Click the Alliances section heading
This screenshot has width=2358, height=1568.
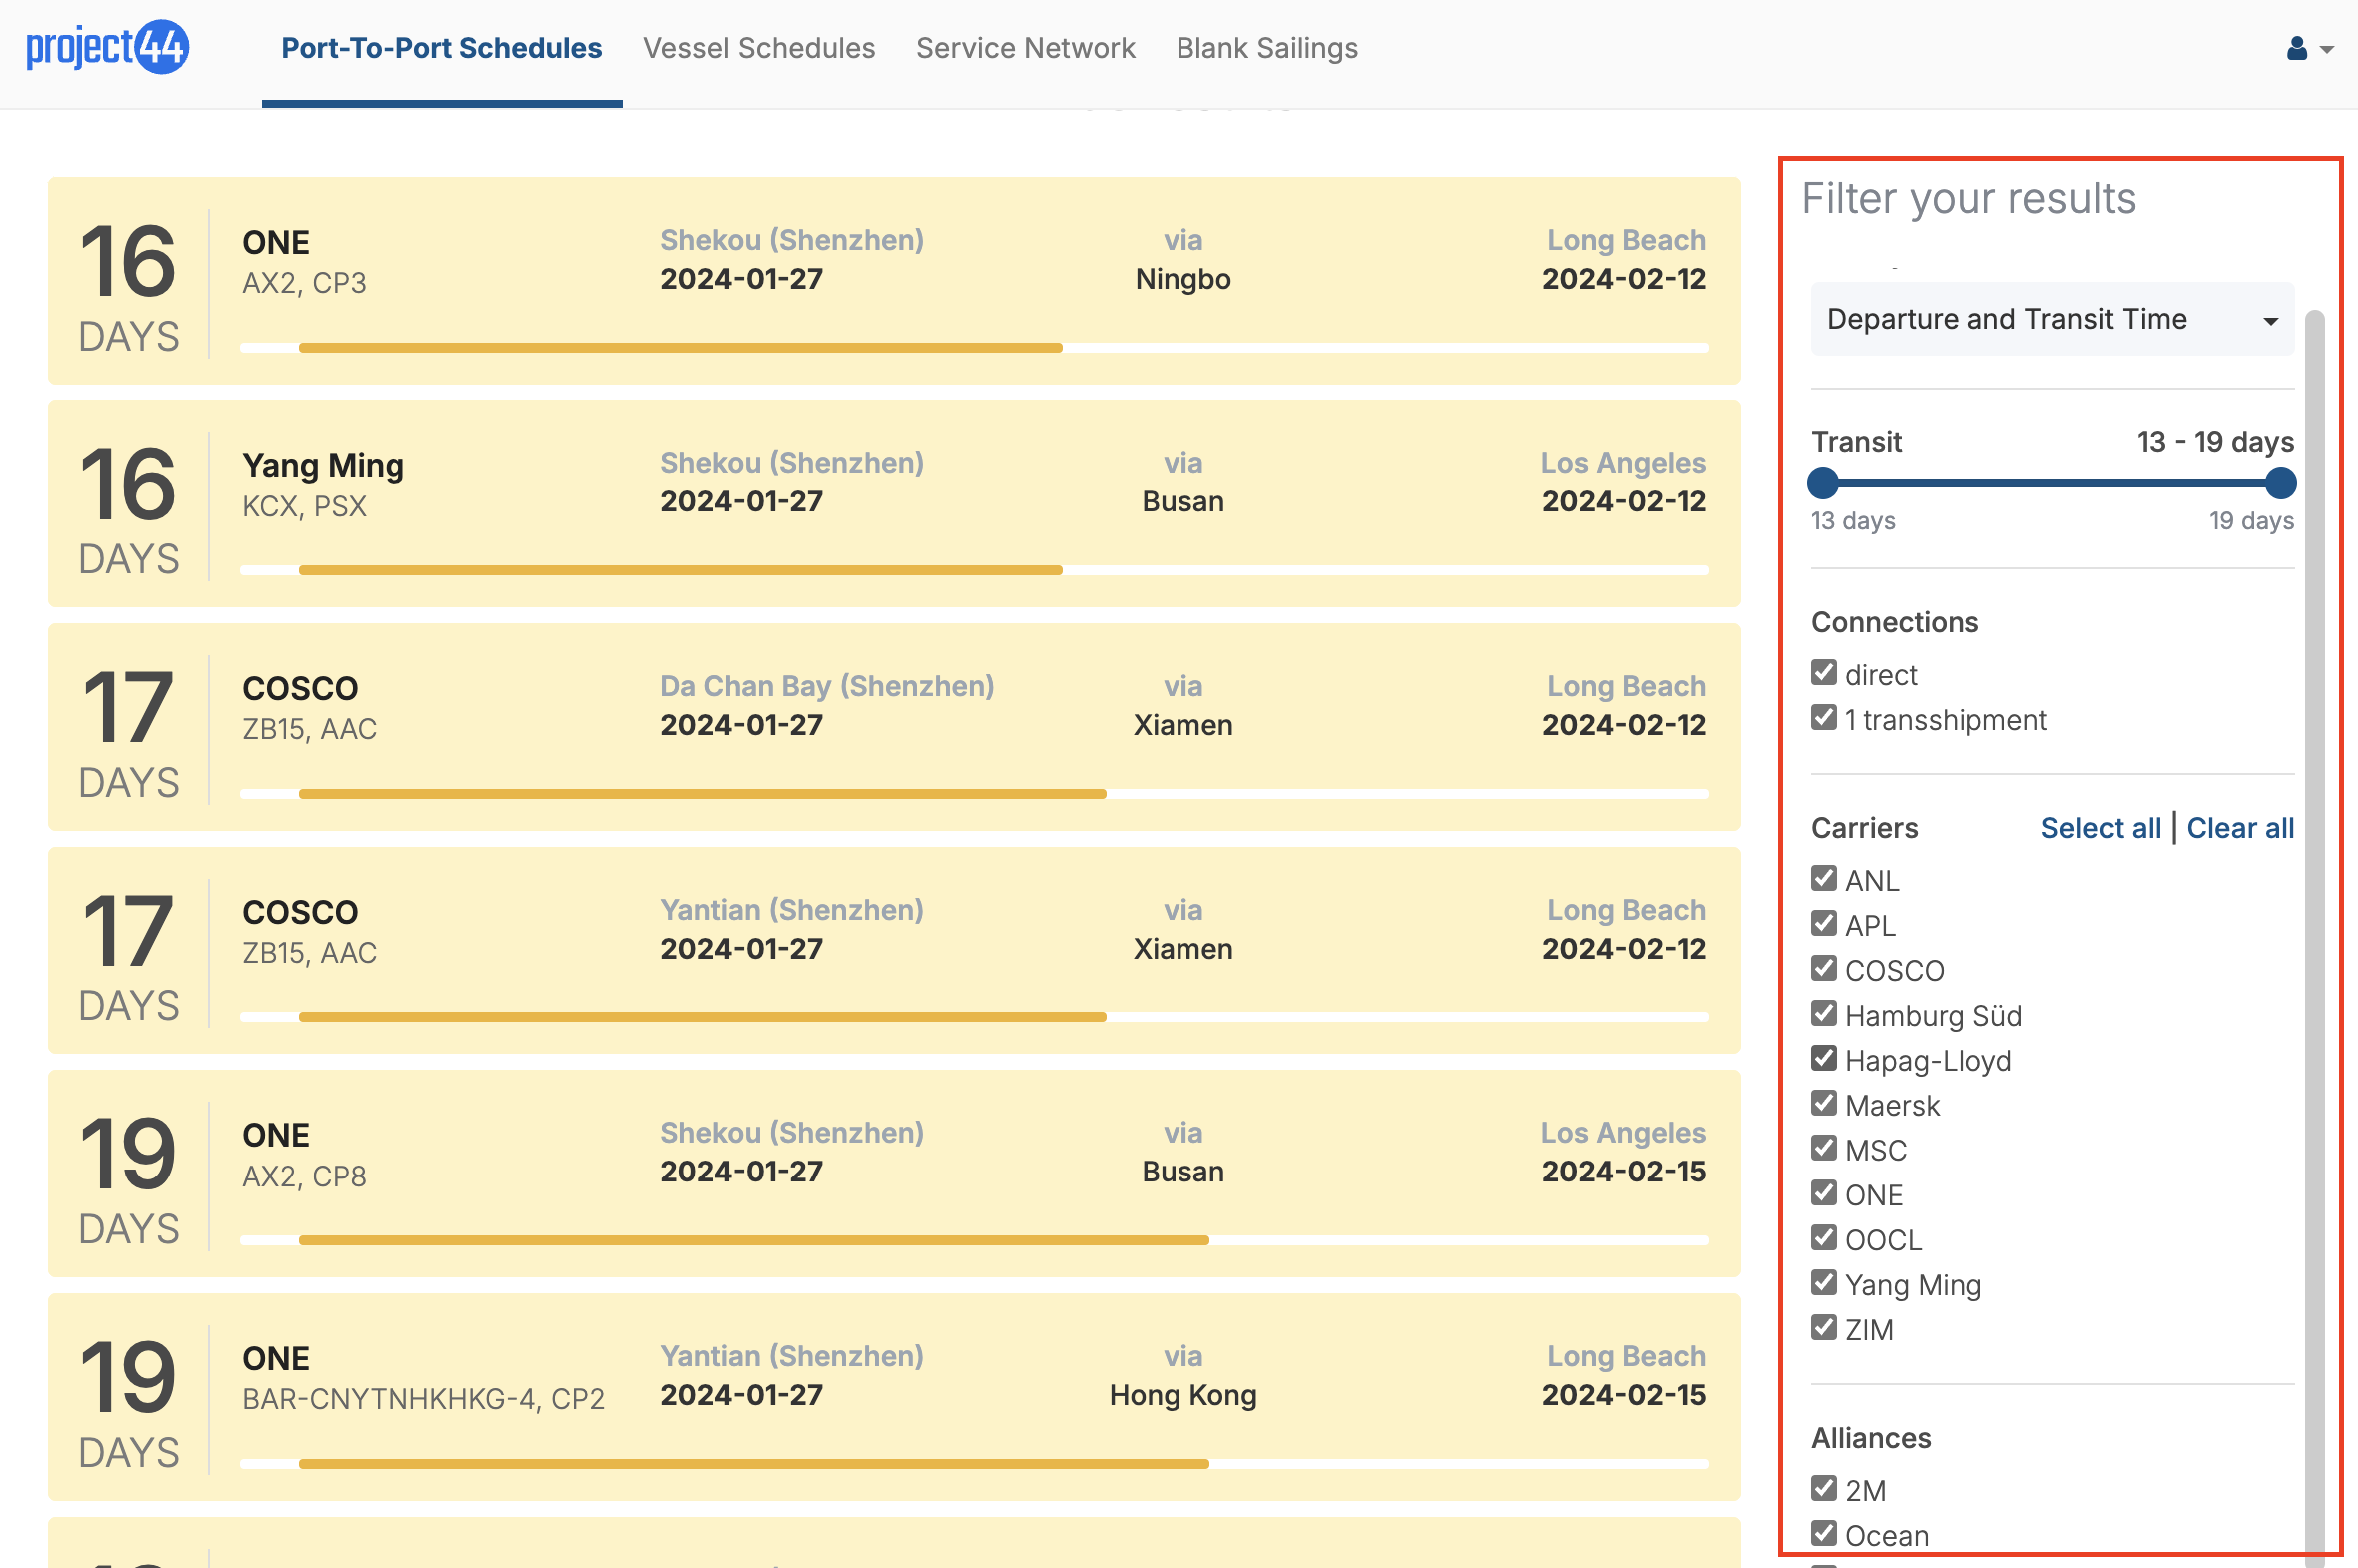click(1870, 1438)
